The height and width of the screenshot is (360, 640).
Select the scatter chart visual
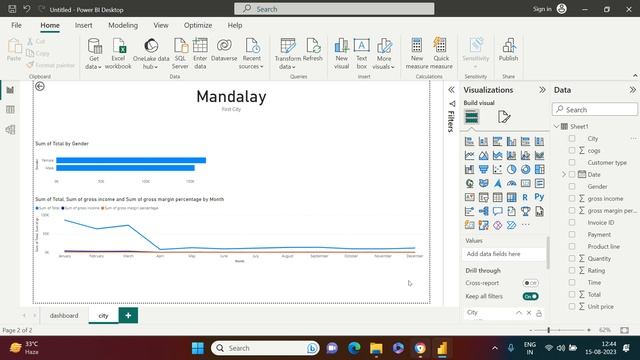[x=498, y=169]
